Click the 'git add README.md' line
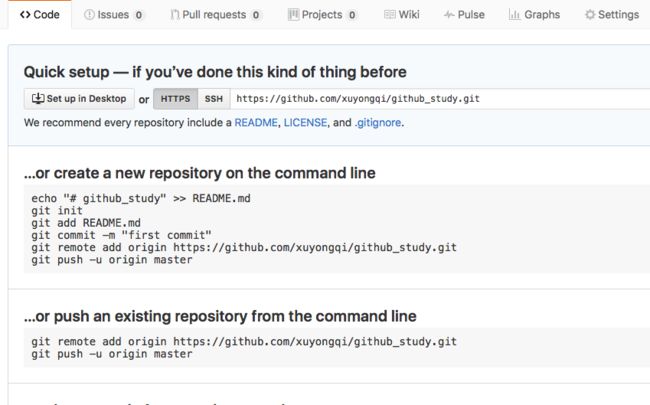 [86, 223]
